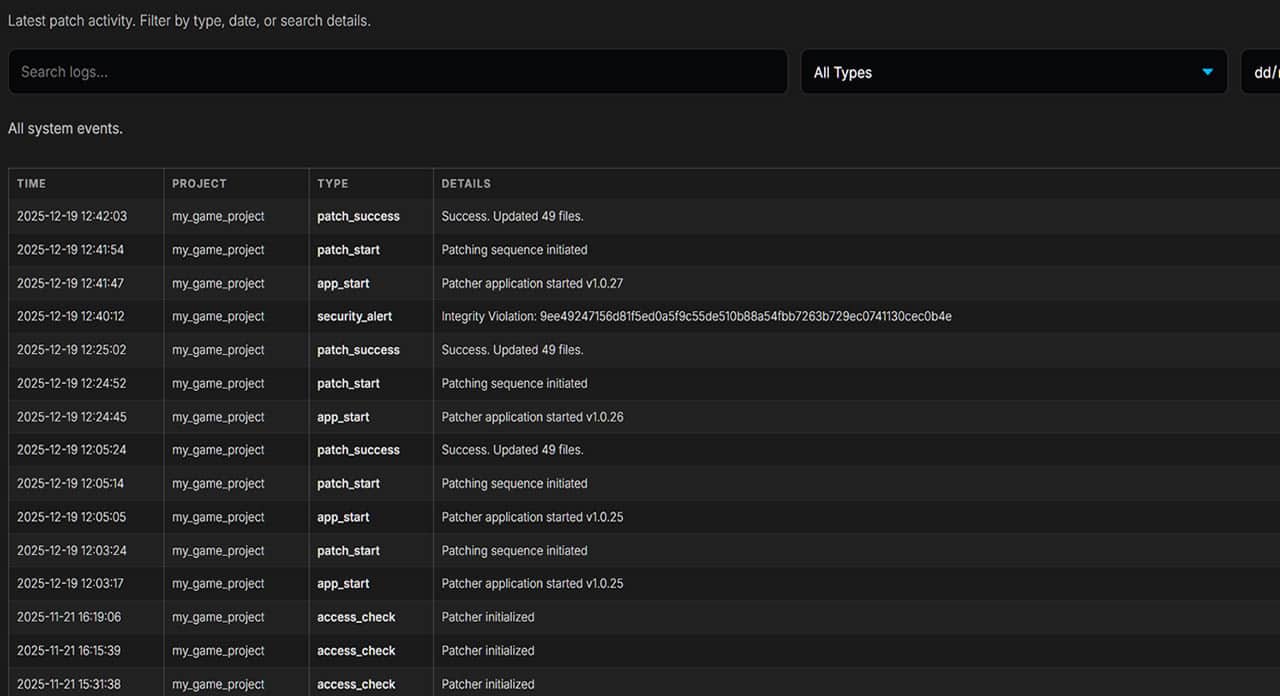Select the timestamp 2025-12-19 12:03:24
The height and width of the screenshot is (696, 1280).
coord(72,551)
